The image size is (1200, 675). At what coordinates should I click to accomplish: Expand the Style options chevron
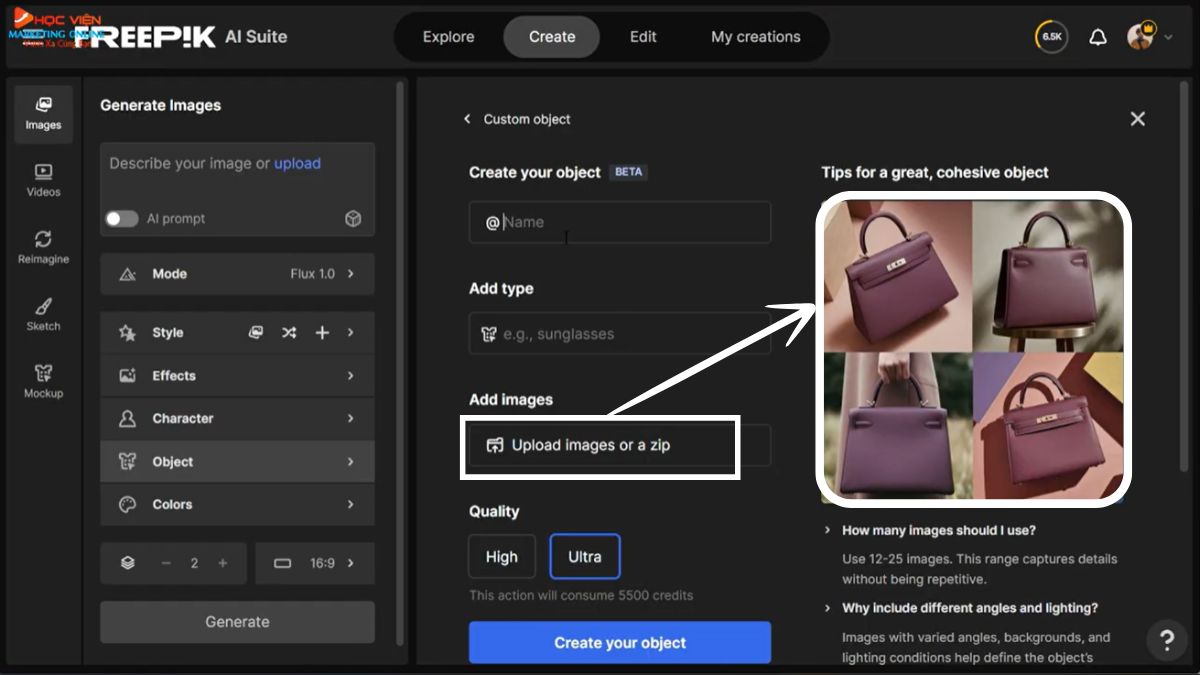click(351, 333)
